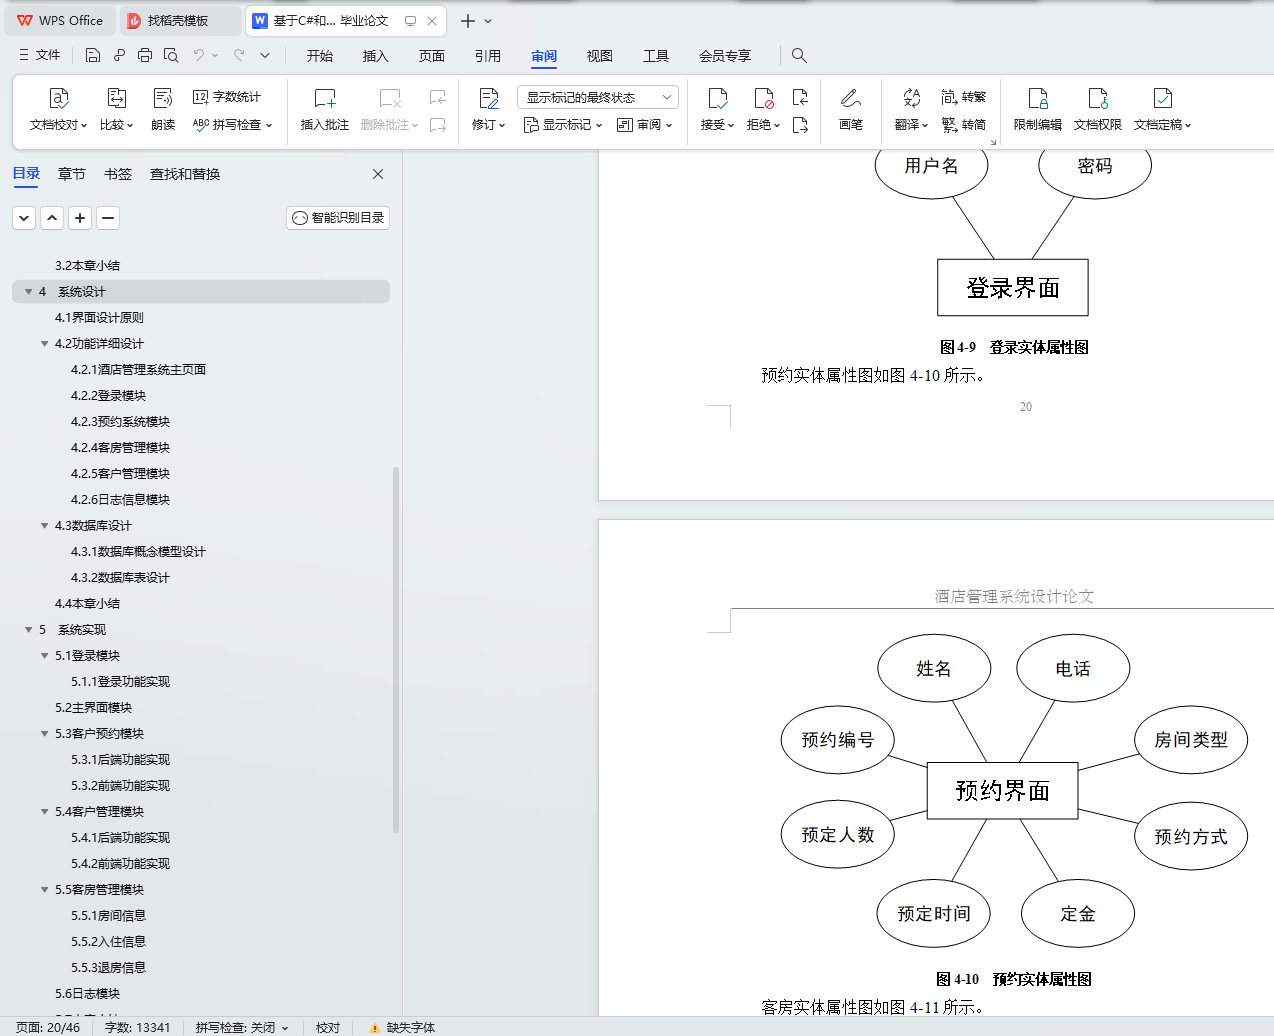Open the 显示标记的最终状态 dropdown
Screen dimensions: 1274x1036
coord(597,97)
